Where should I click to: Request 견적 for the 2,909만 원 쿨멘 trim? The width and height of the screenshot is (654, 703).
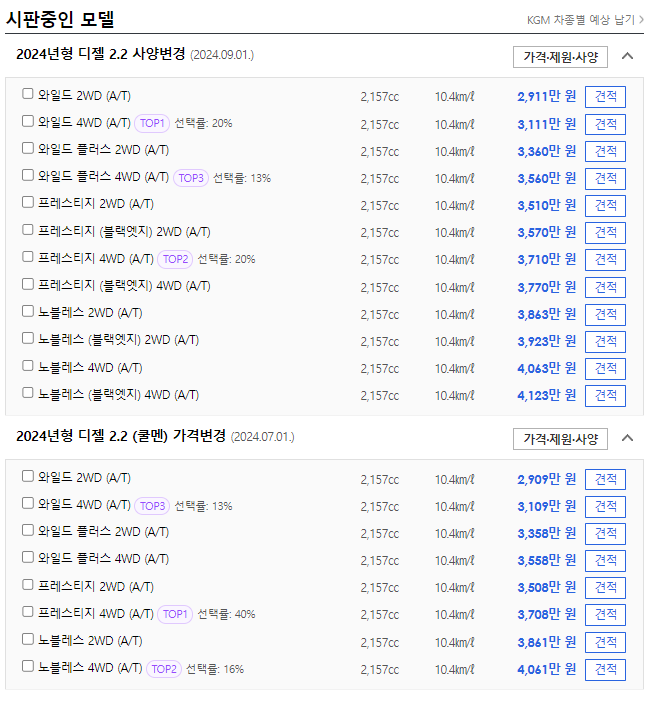click(605, 479)
